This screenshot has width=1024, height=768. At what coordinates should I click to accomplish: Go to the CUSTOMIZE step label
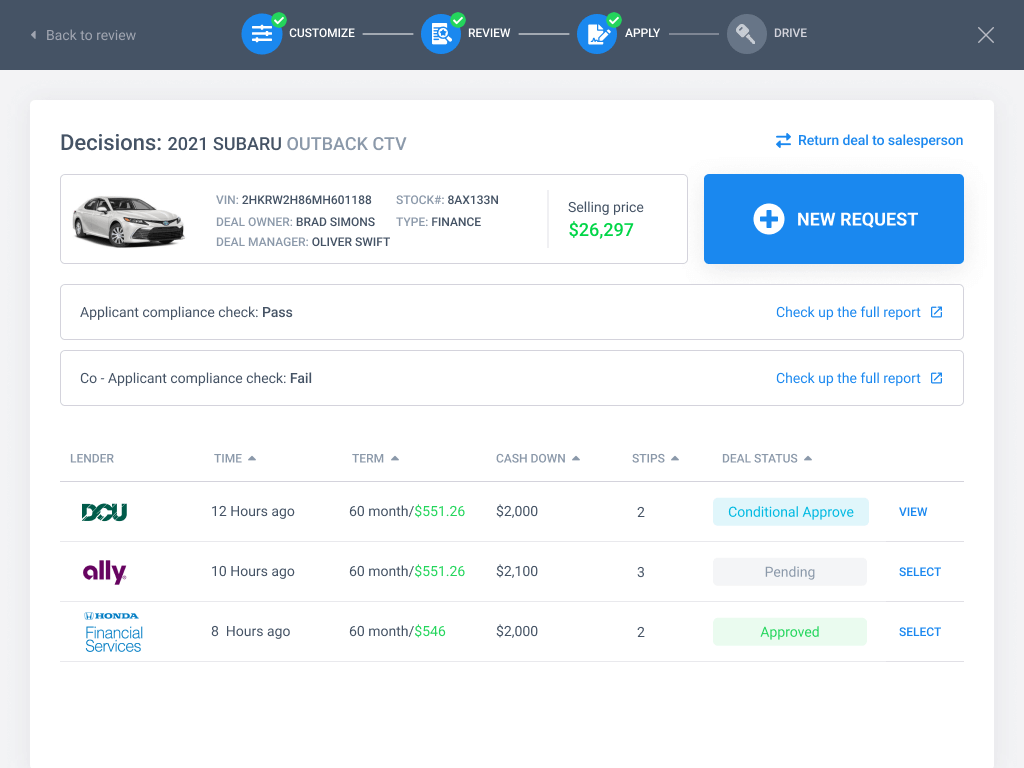(x=322, y=33)
